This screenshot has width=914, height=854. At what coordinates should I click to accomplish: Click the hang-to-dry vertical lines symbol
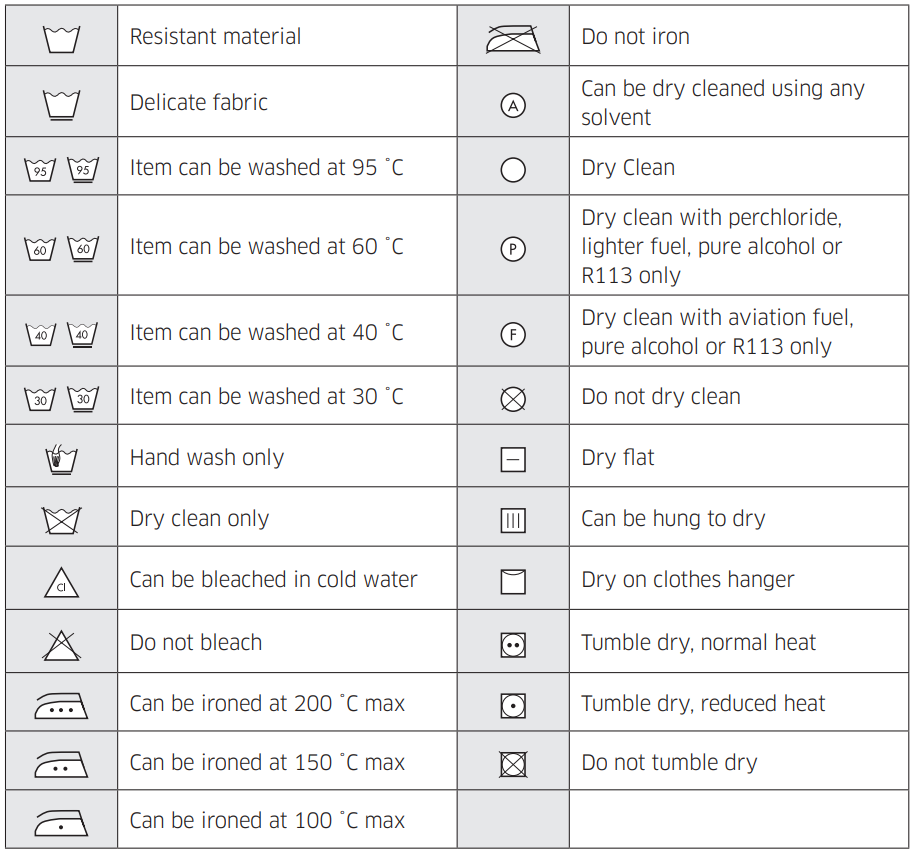[x=513, y=521]
